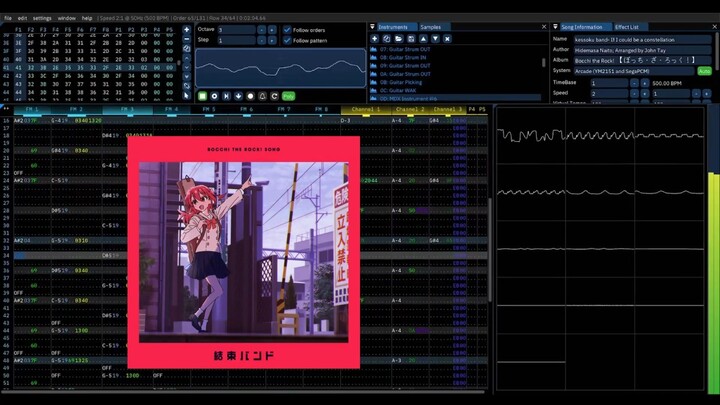Screen dimensions: 720x405
Task: Open an instrument file (folder icon)
Action: click(399, 39)
